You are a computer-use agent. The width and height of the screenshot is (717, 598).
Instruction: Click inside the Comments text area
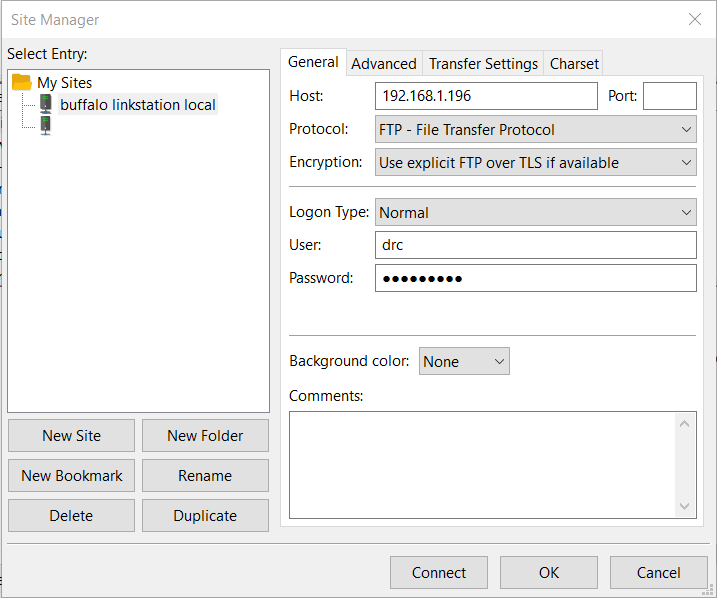point(482,465)
